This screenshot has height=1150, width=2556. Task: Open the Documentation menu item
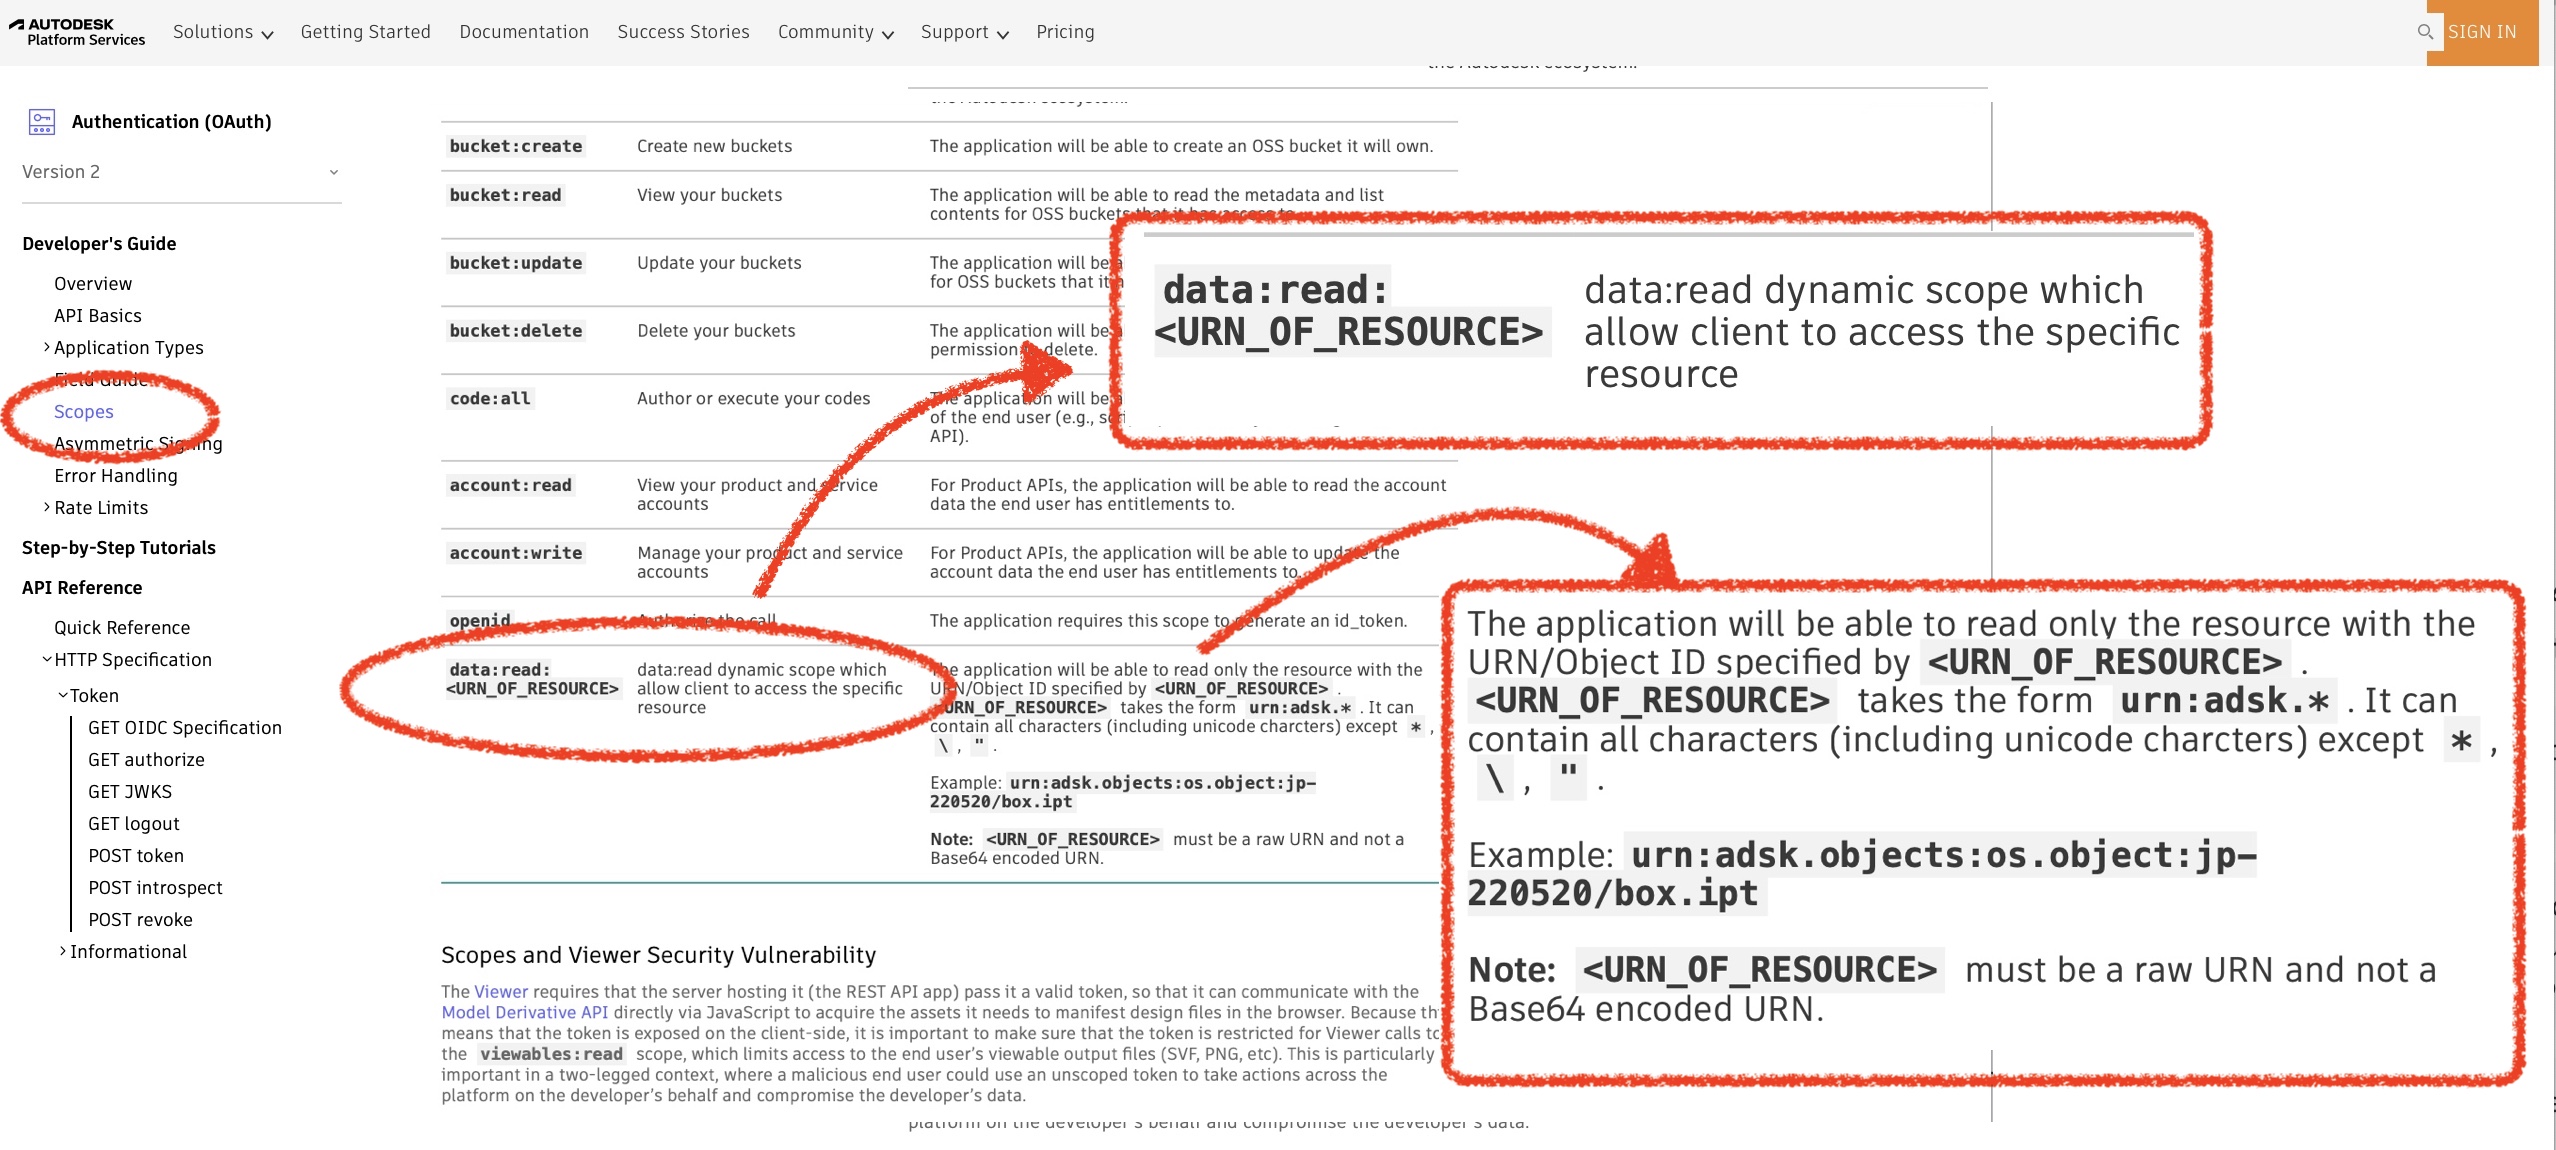click(524, 32)
